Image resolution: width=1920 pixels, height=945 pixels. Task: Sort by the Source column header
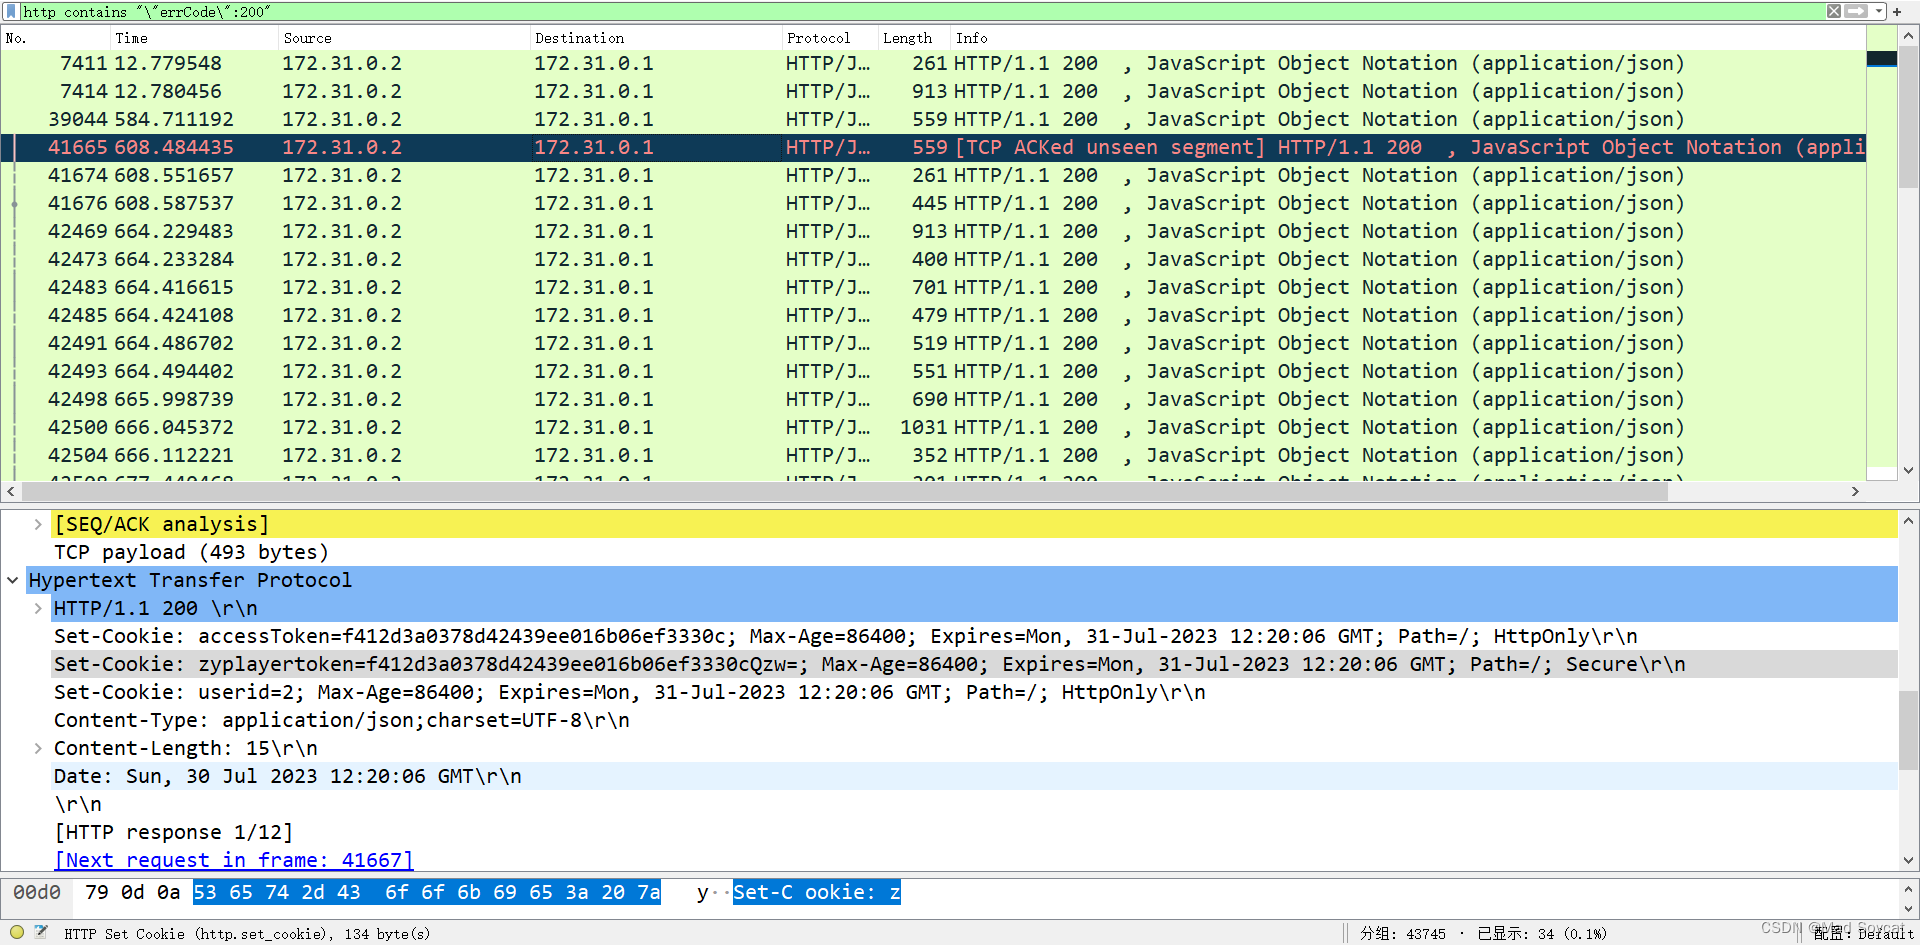[404, 38]
